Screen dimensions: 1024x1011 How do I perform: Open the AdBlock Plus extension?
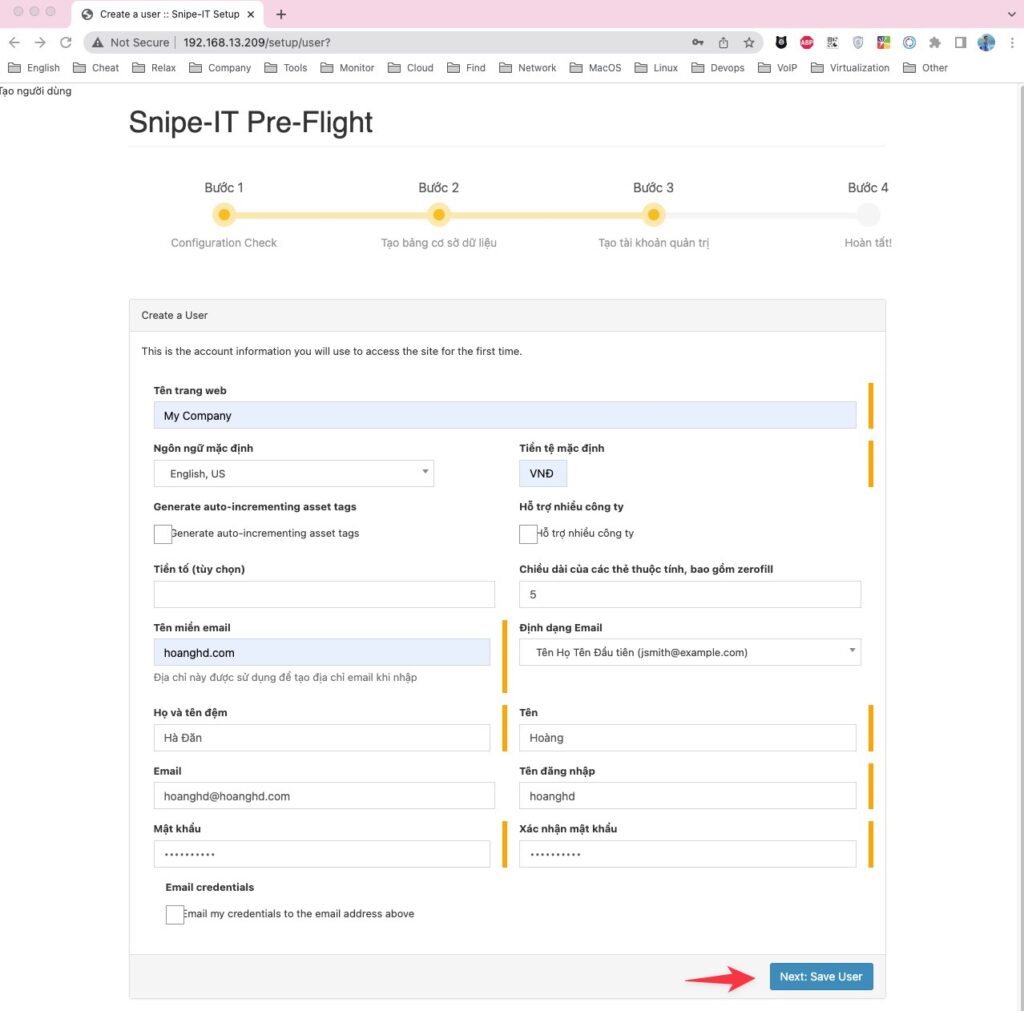(807, 42)
